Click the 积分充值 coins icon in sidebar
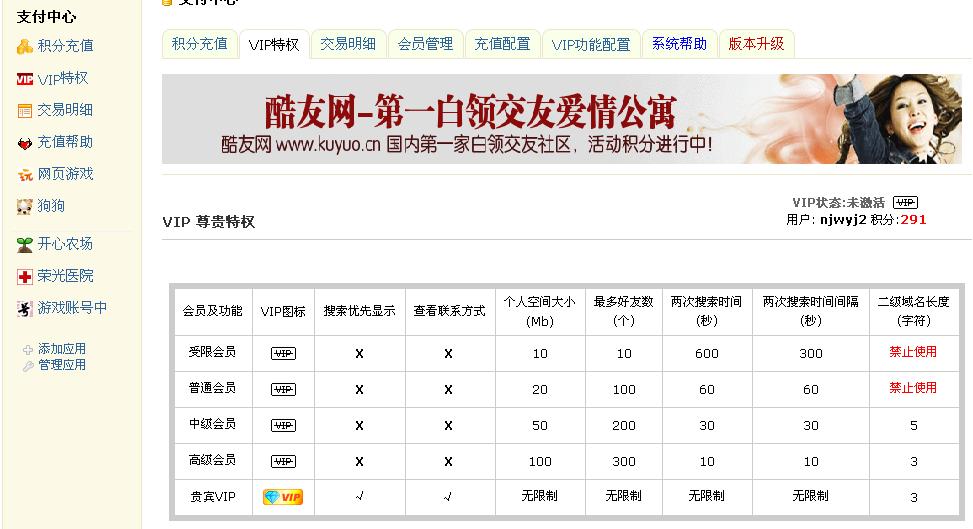Image resolution: width=973 pixels, height=529 pixels. pyautogui.click(x=25, y=46)
